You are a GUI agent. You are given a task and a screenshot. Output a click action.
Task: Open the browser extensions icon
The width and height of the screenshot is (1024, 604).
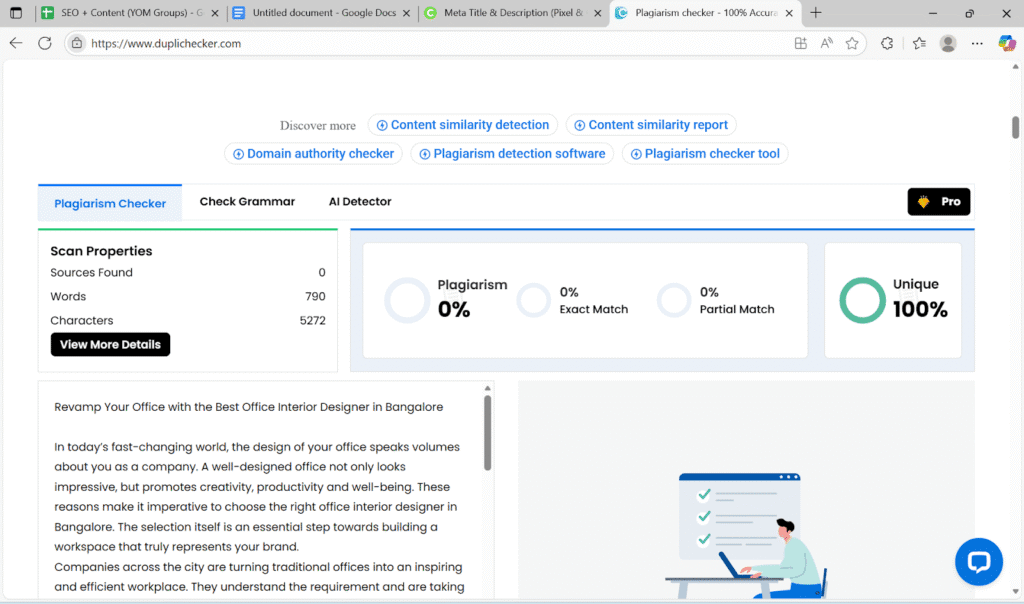tap(886, 43)
